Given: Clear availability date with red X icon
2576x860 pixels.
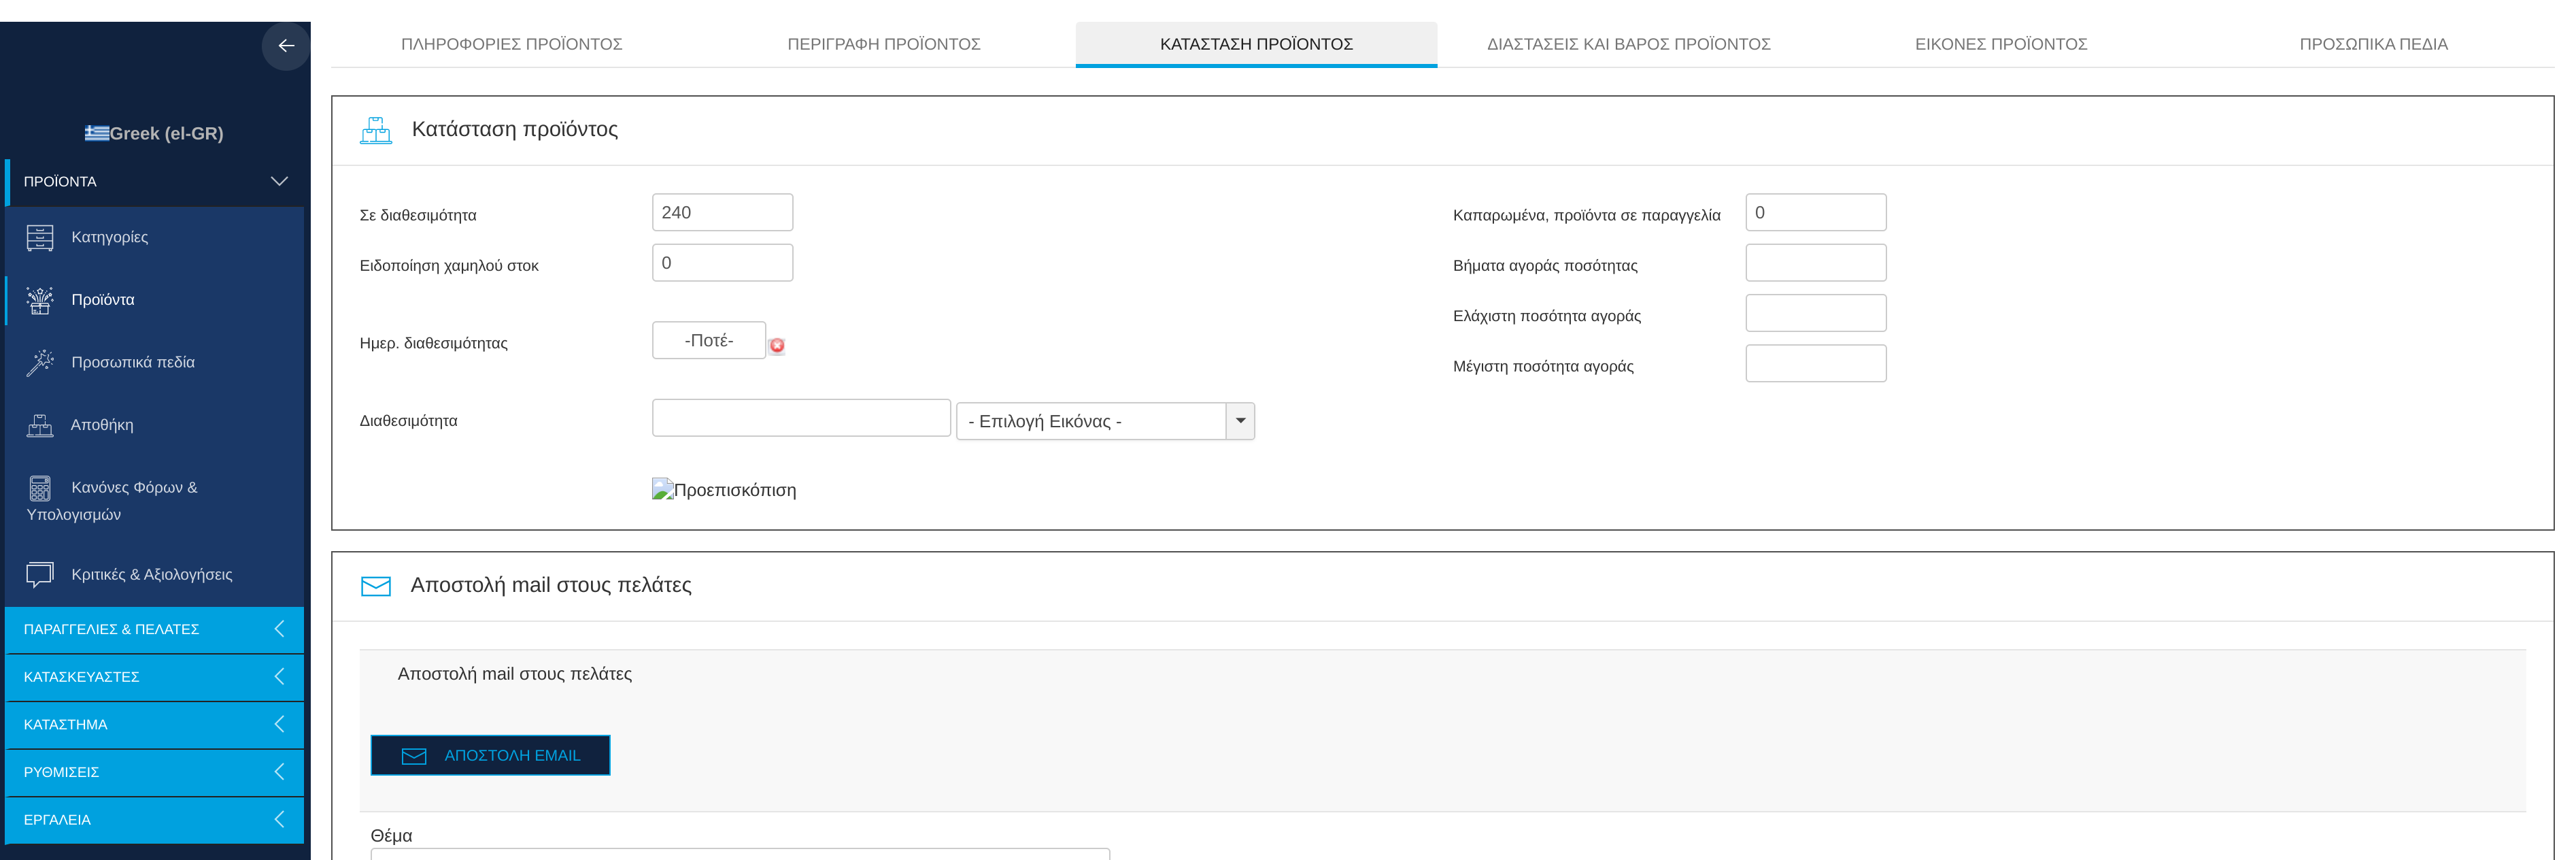Looking at the screenshot, I should coord(777,345).
